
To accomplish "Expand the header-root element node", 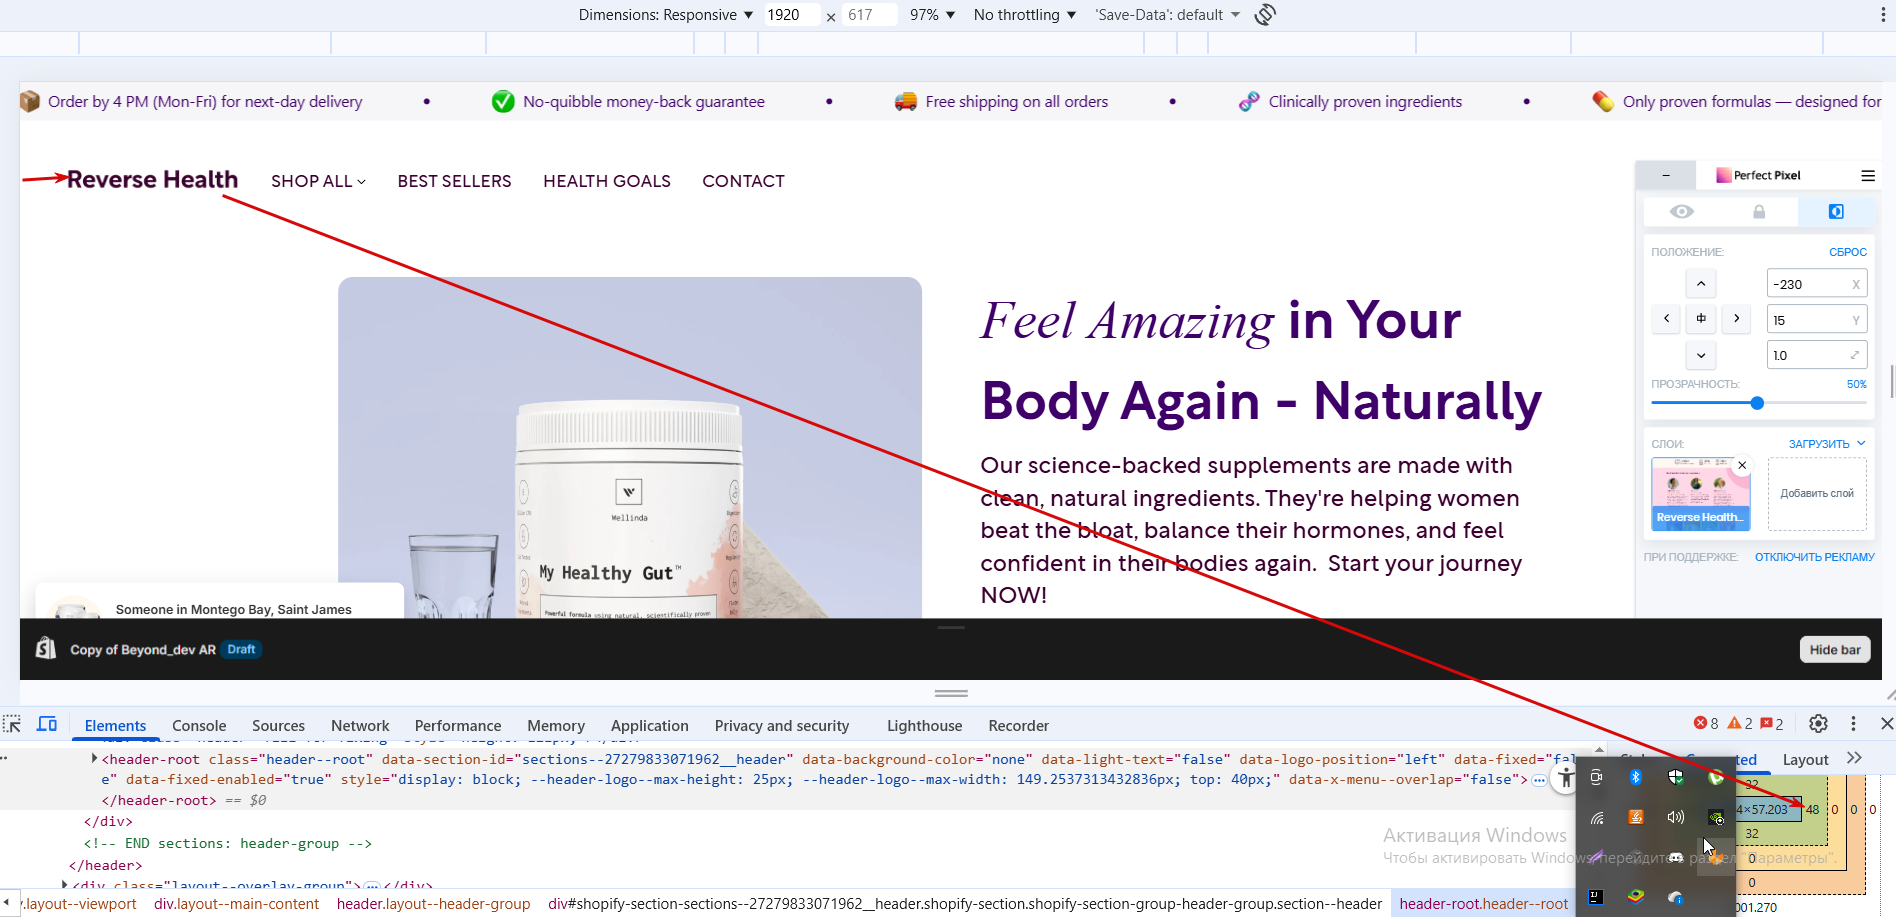I will tap(94, 759).
